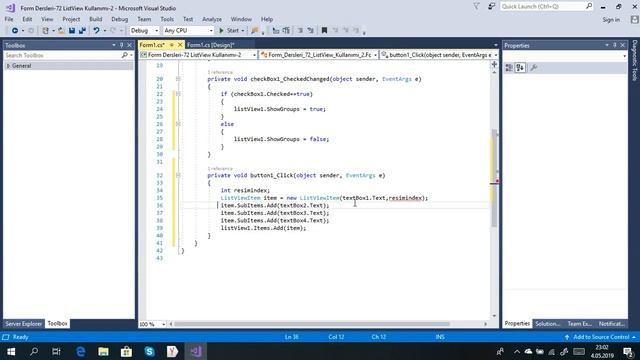640x360 pixels.
Task: Click the search magnifier in Search Toolbox
Action: 124,55
